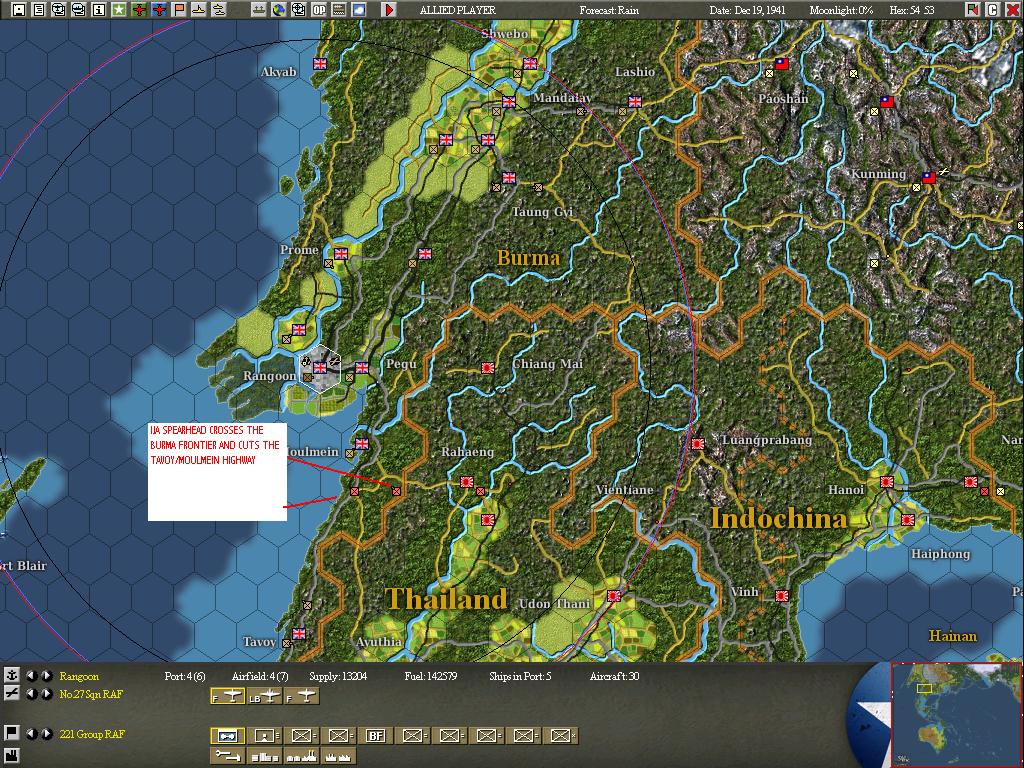Click 'Airfield: 4 (7)' text
The image size is (1024, 768).
pos(260,676)
